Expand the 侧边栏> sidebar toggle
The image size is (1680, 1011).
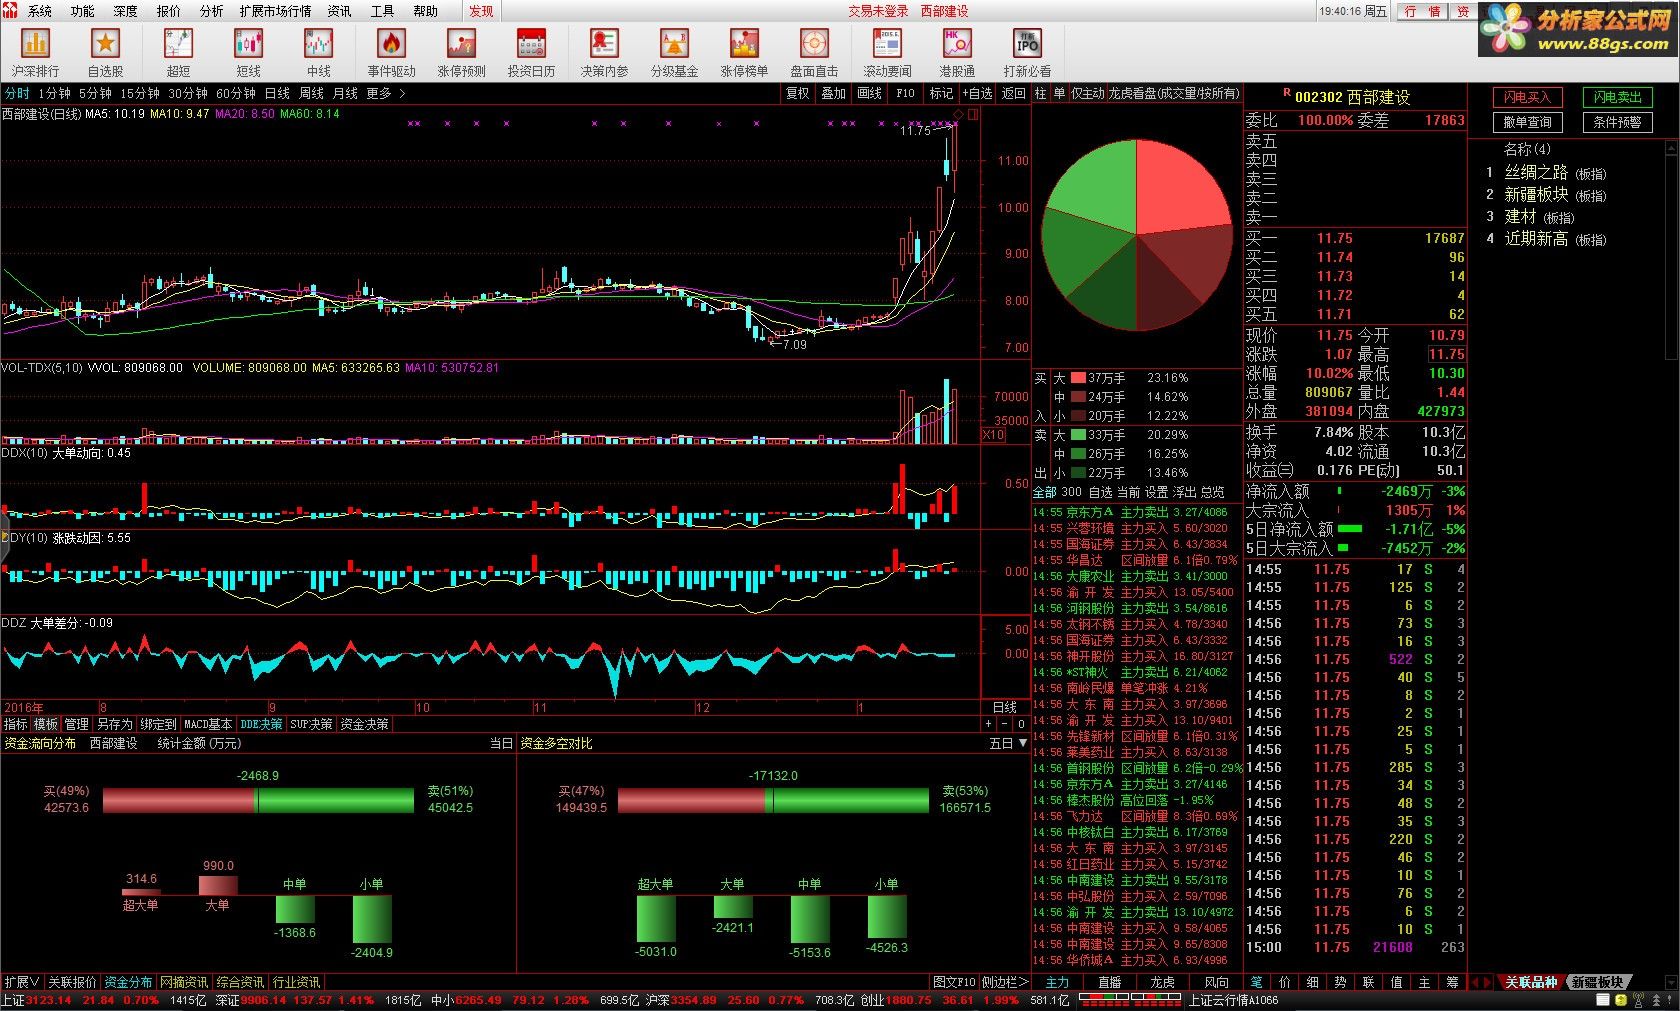[x=1005, y=982]
